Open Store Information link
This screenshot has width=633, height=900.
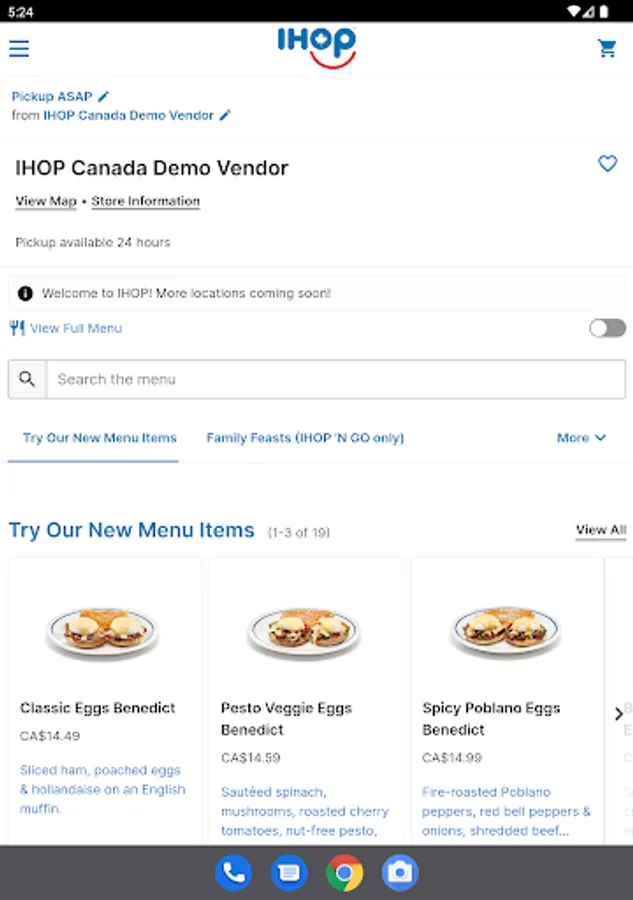point(146,201)
